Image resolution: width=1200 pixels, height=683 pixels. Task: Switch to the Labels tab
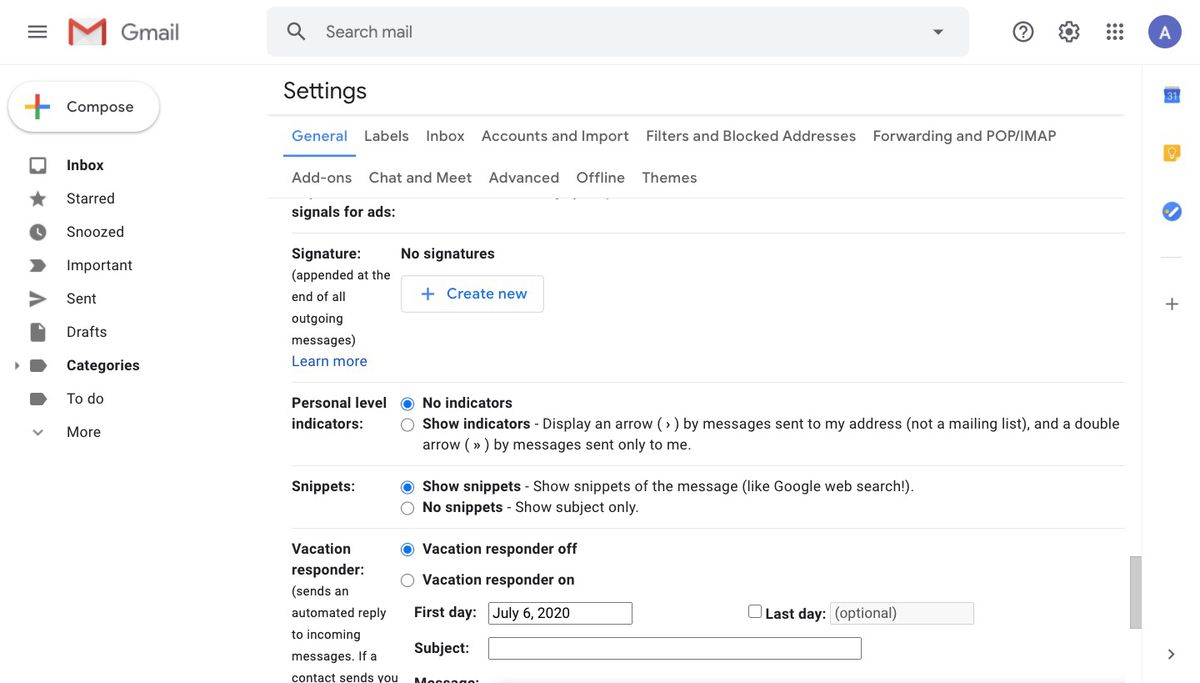[386, 136]
